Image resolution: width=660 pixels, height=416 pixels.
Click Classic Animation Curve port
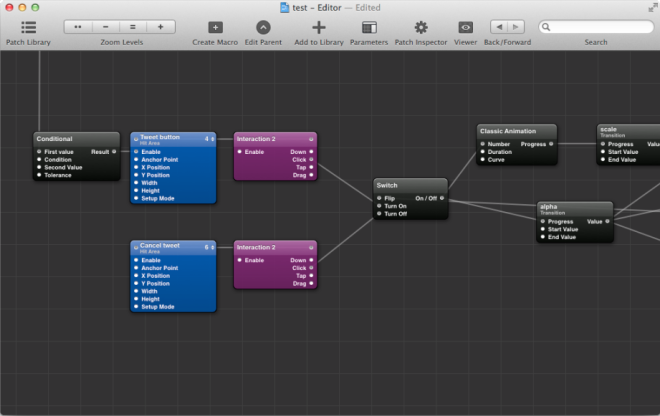click(x=482, y=160)
